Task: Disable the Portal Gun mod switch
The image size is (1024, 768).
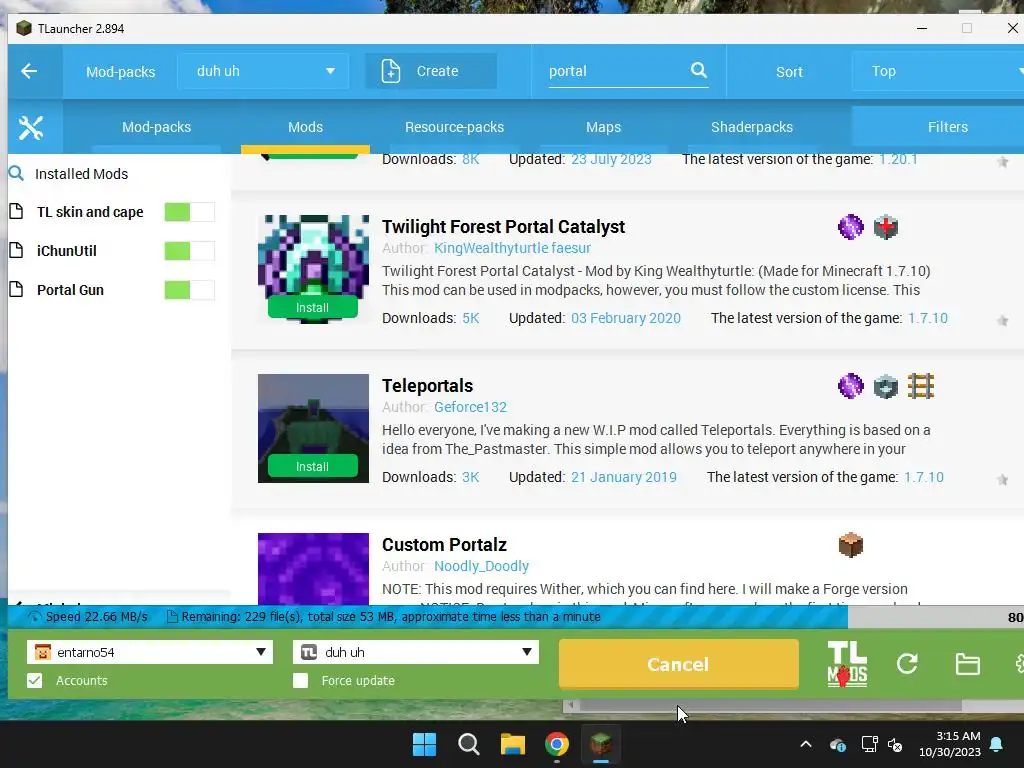Action: 189,290
